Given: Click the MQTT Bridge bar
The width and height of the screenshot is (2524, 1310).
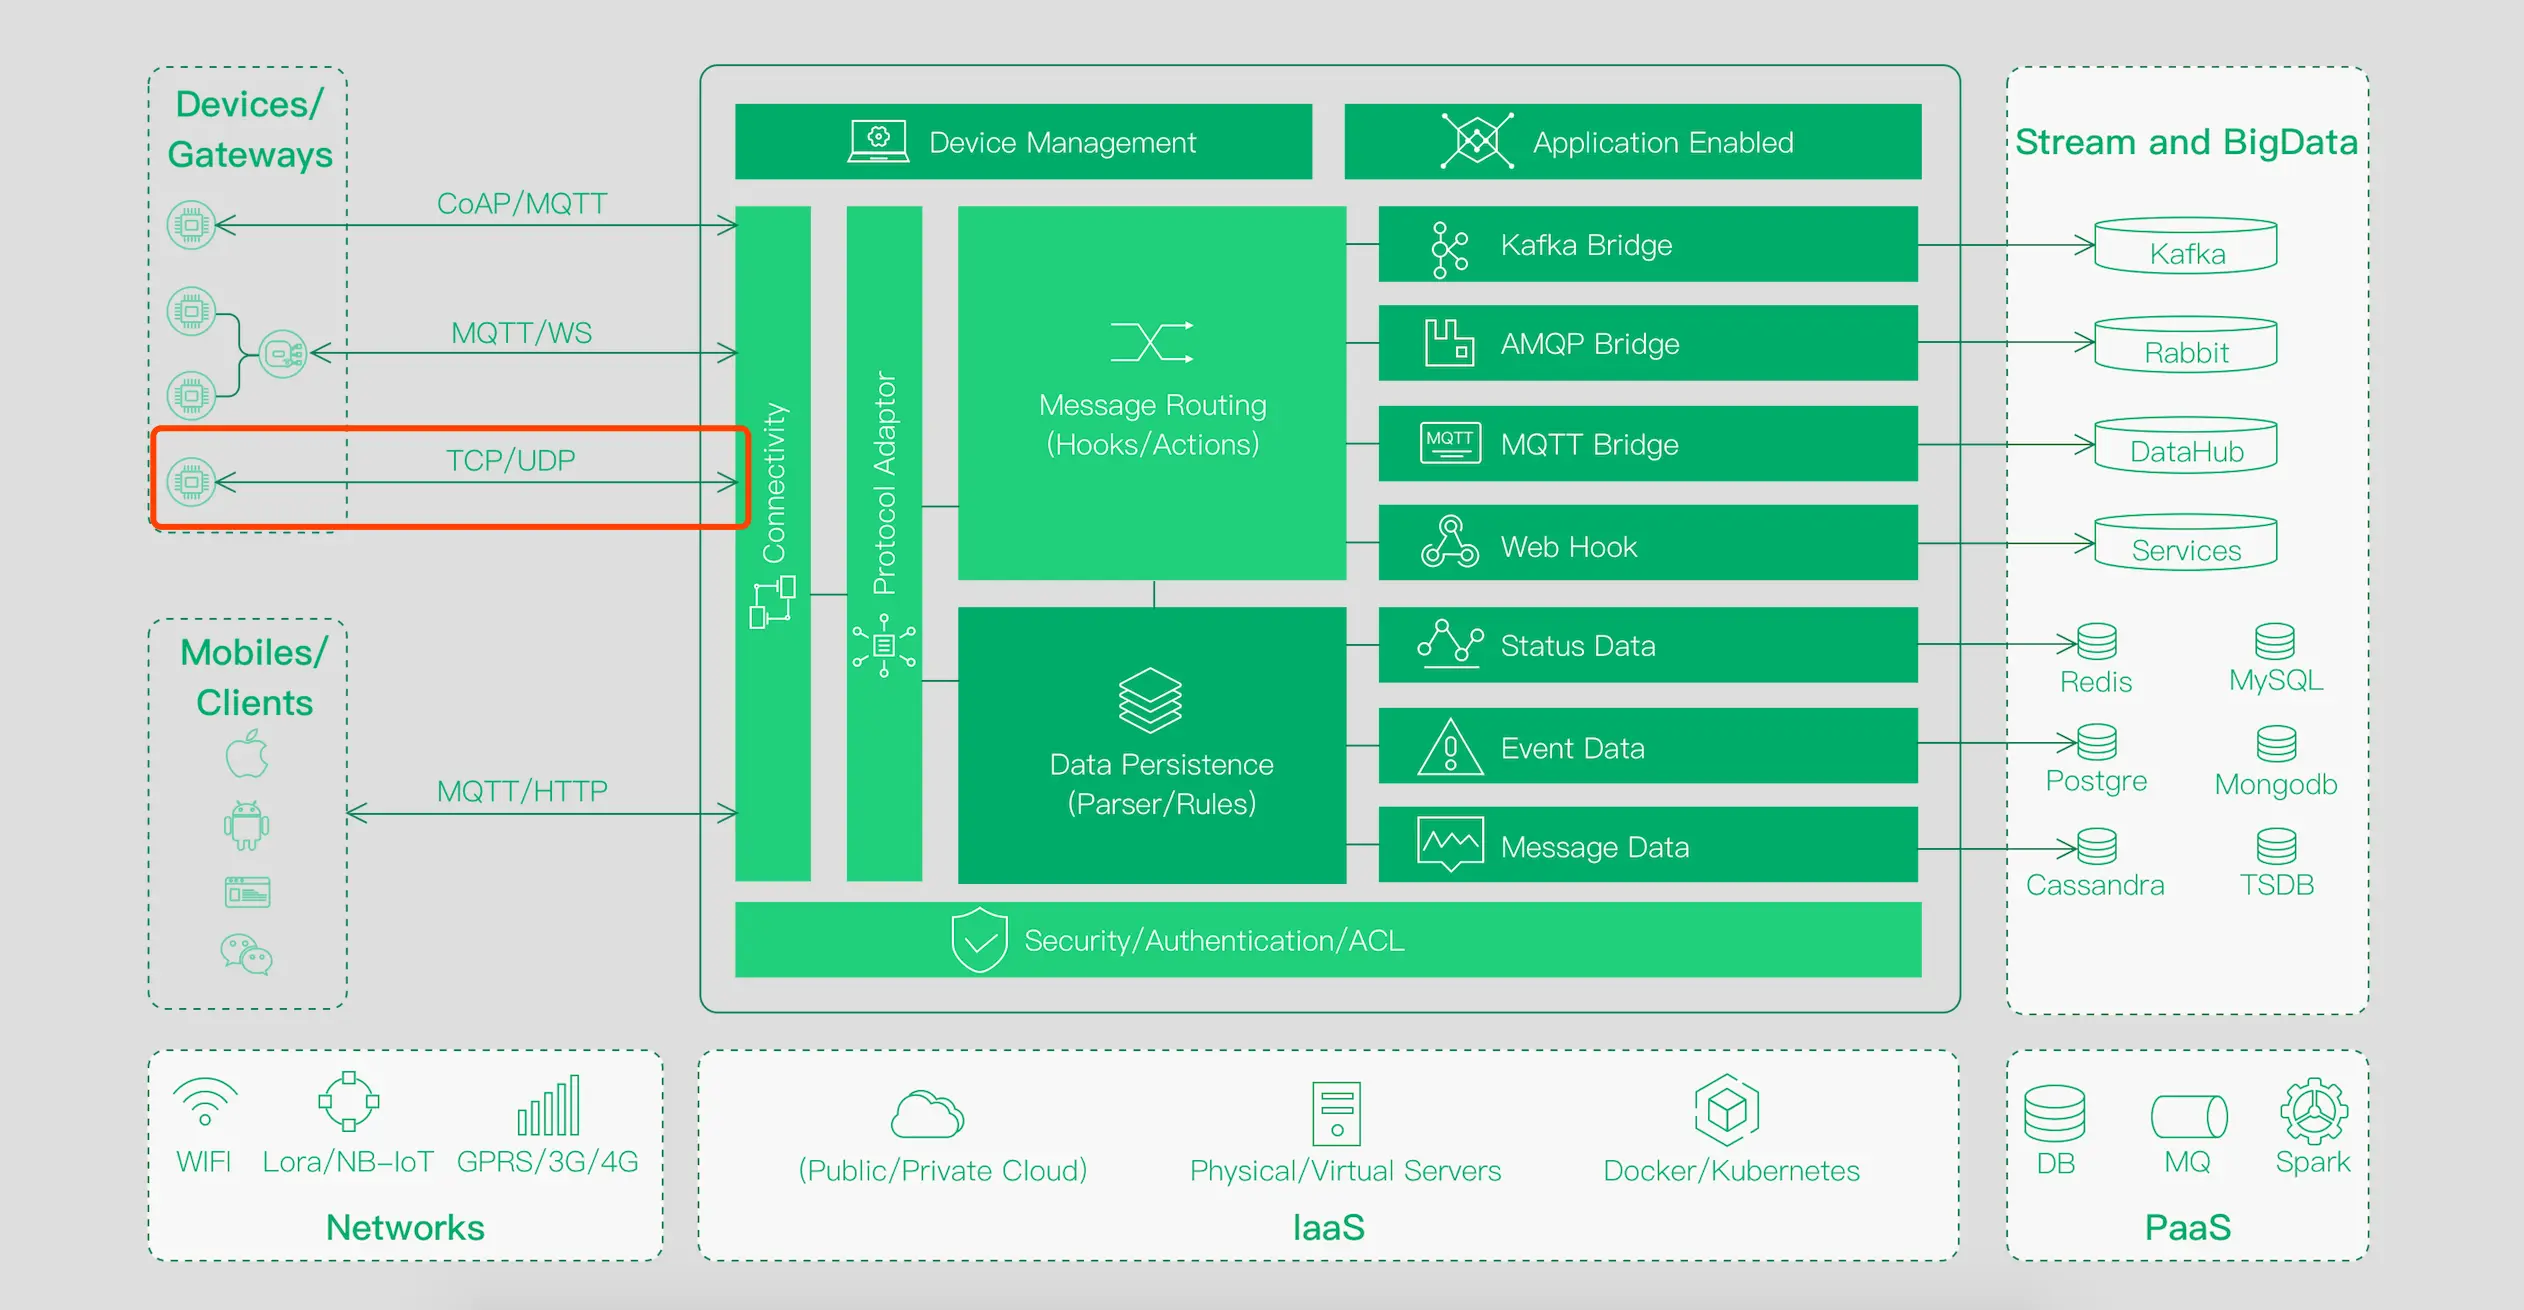Looking at the screenshot, I should [1647, 444].
